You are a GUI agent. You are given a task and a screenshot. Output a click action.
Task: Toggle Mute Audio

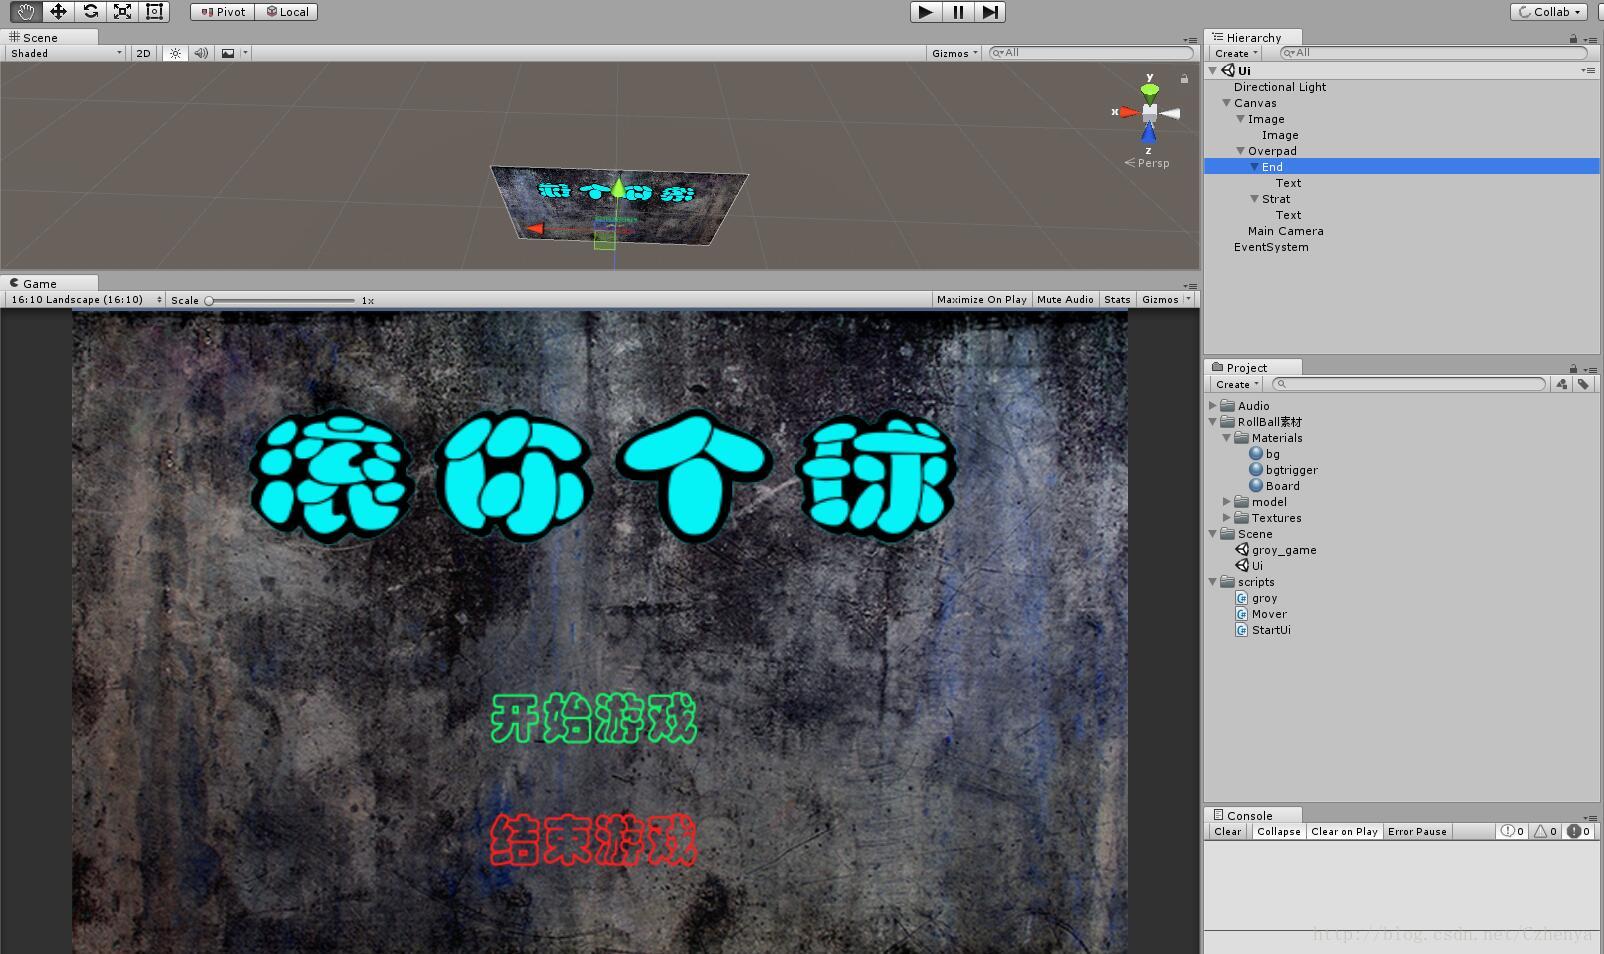(1065, 300)
